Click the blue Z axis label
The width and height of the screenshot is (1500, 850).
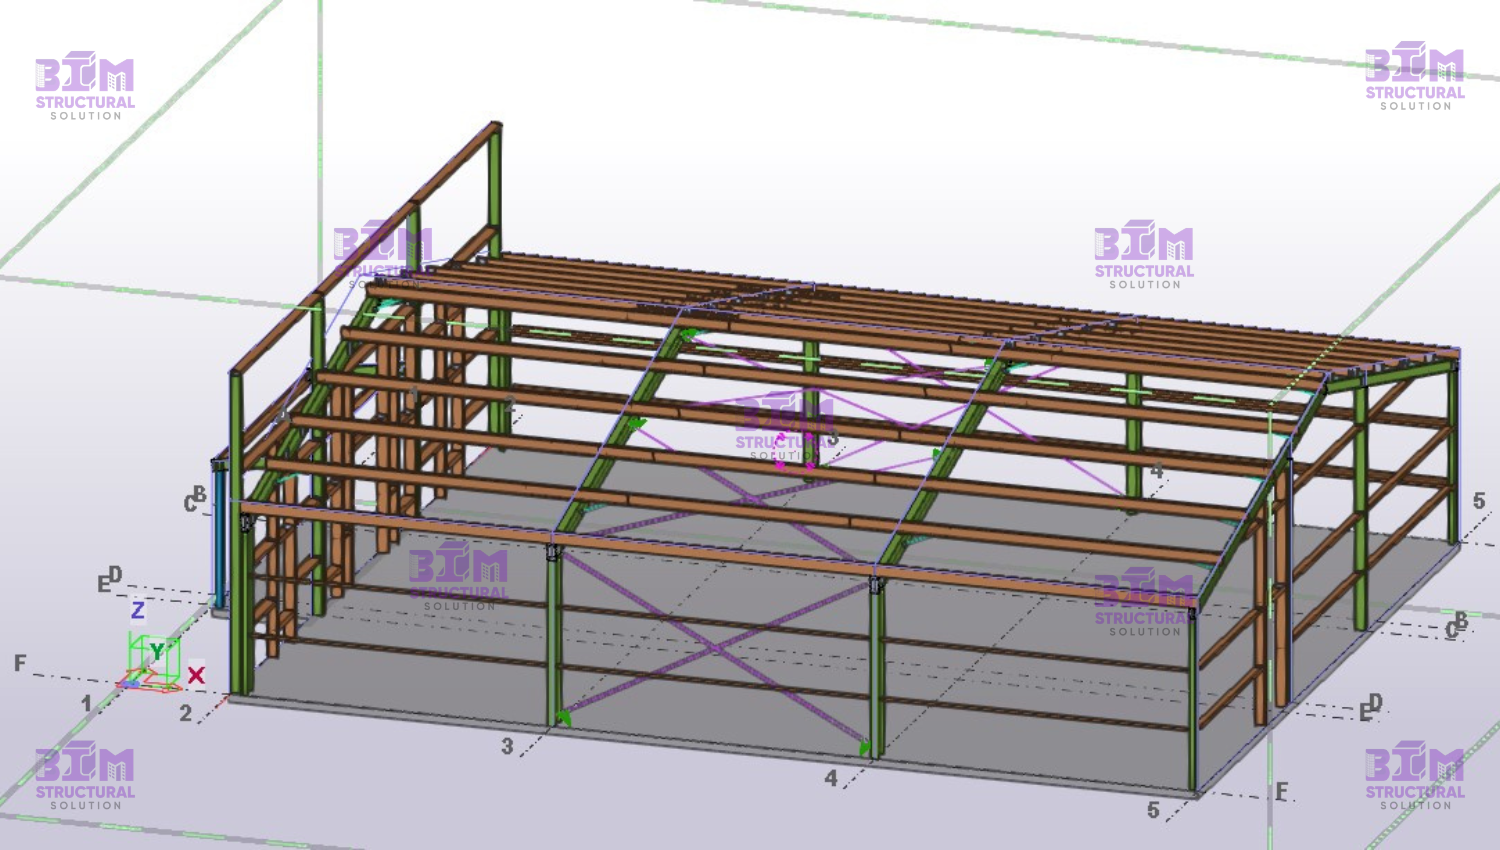pos(138,610)
